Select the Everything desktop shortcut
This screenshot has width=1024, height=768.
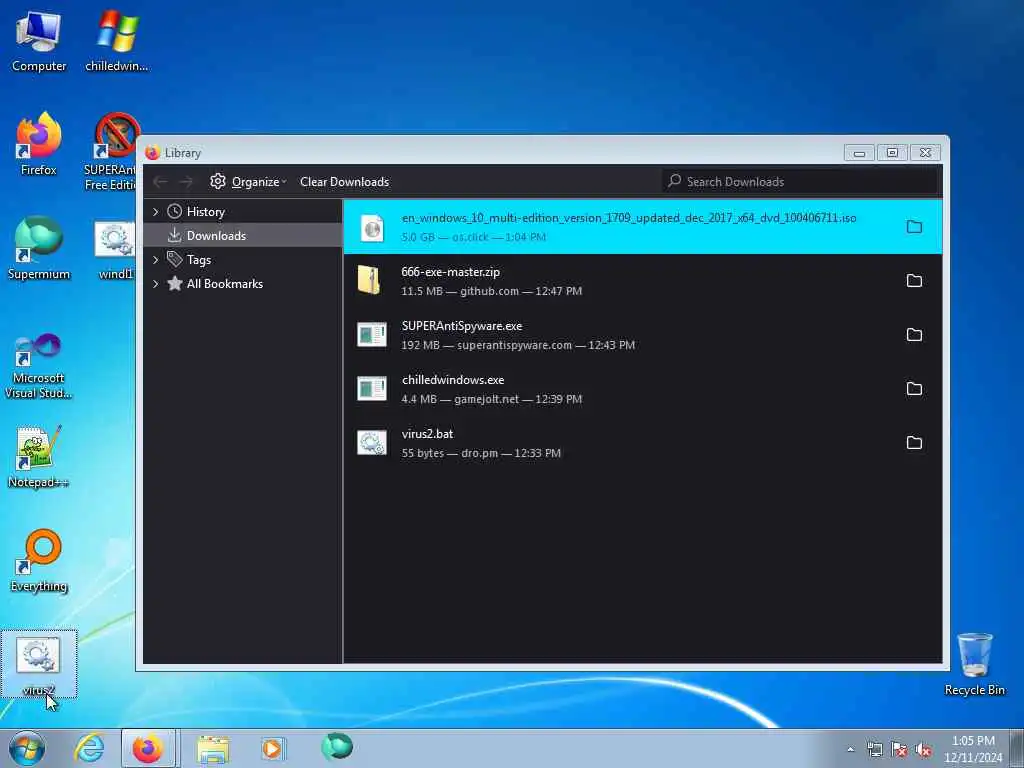(x=39, y=561)
